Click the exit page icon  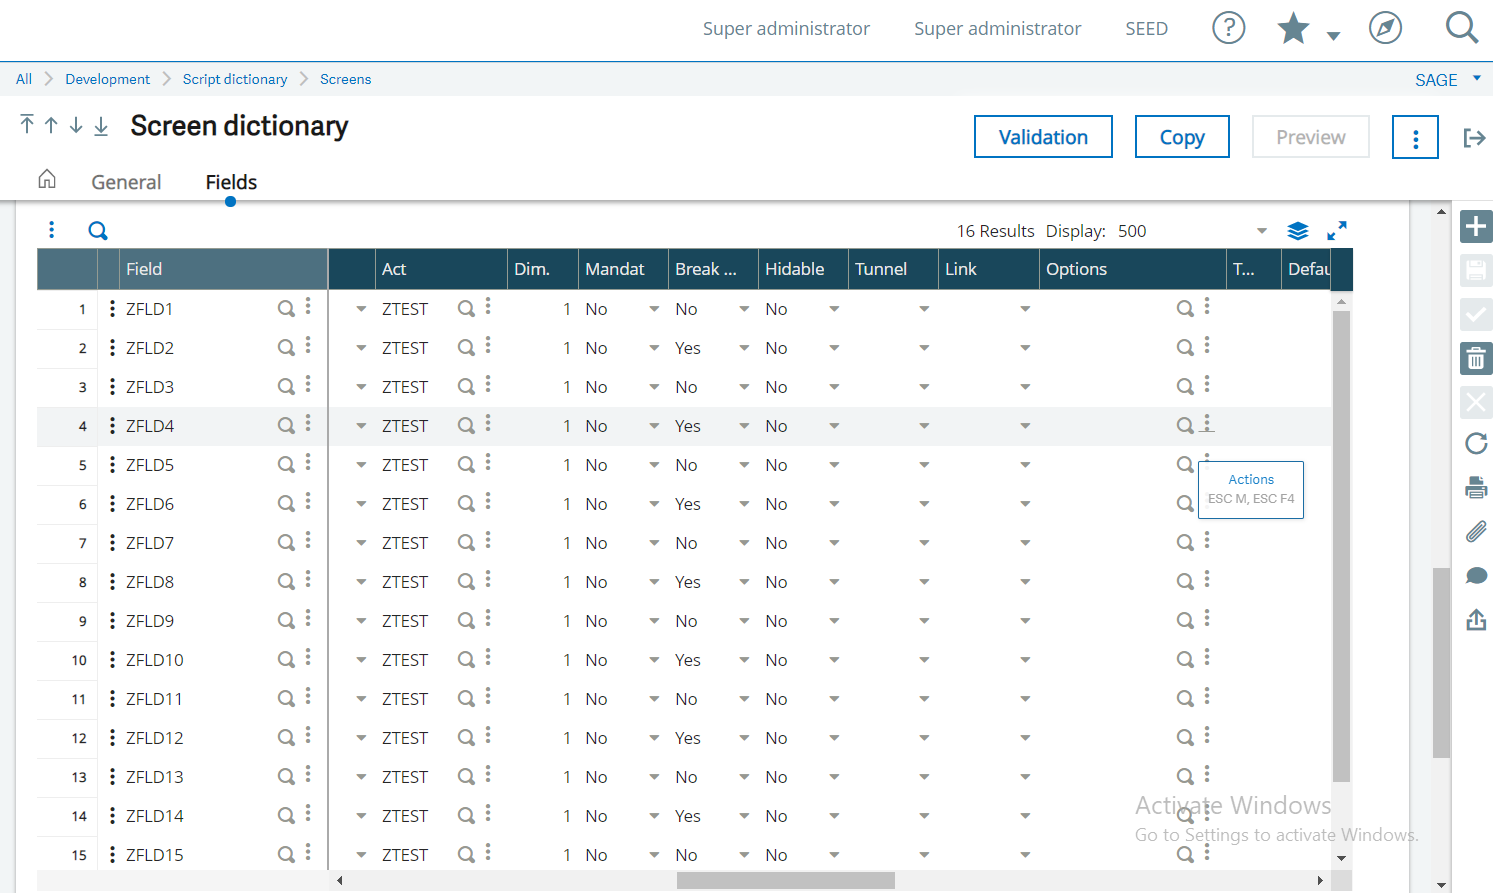coord(1474,138)
